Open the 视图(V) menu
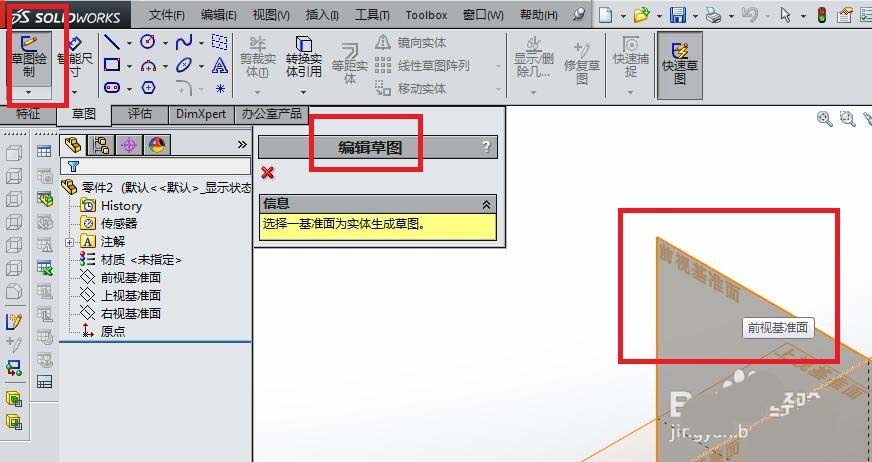 (271, 15)
